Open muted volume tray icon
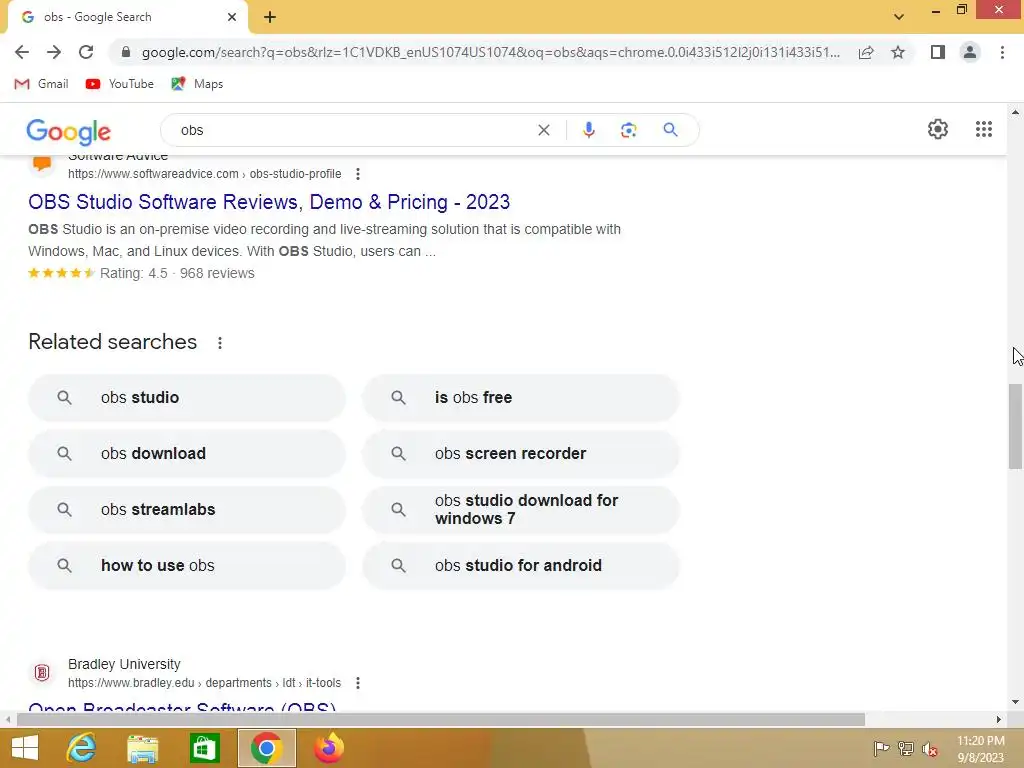The image size is (1024, 768). 930,748
